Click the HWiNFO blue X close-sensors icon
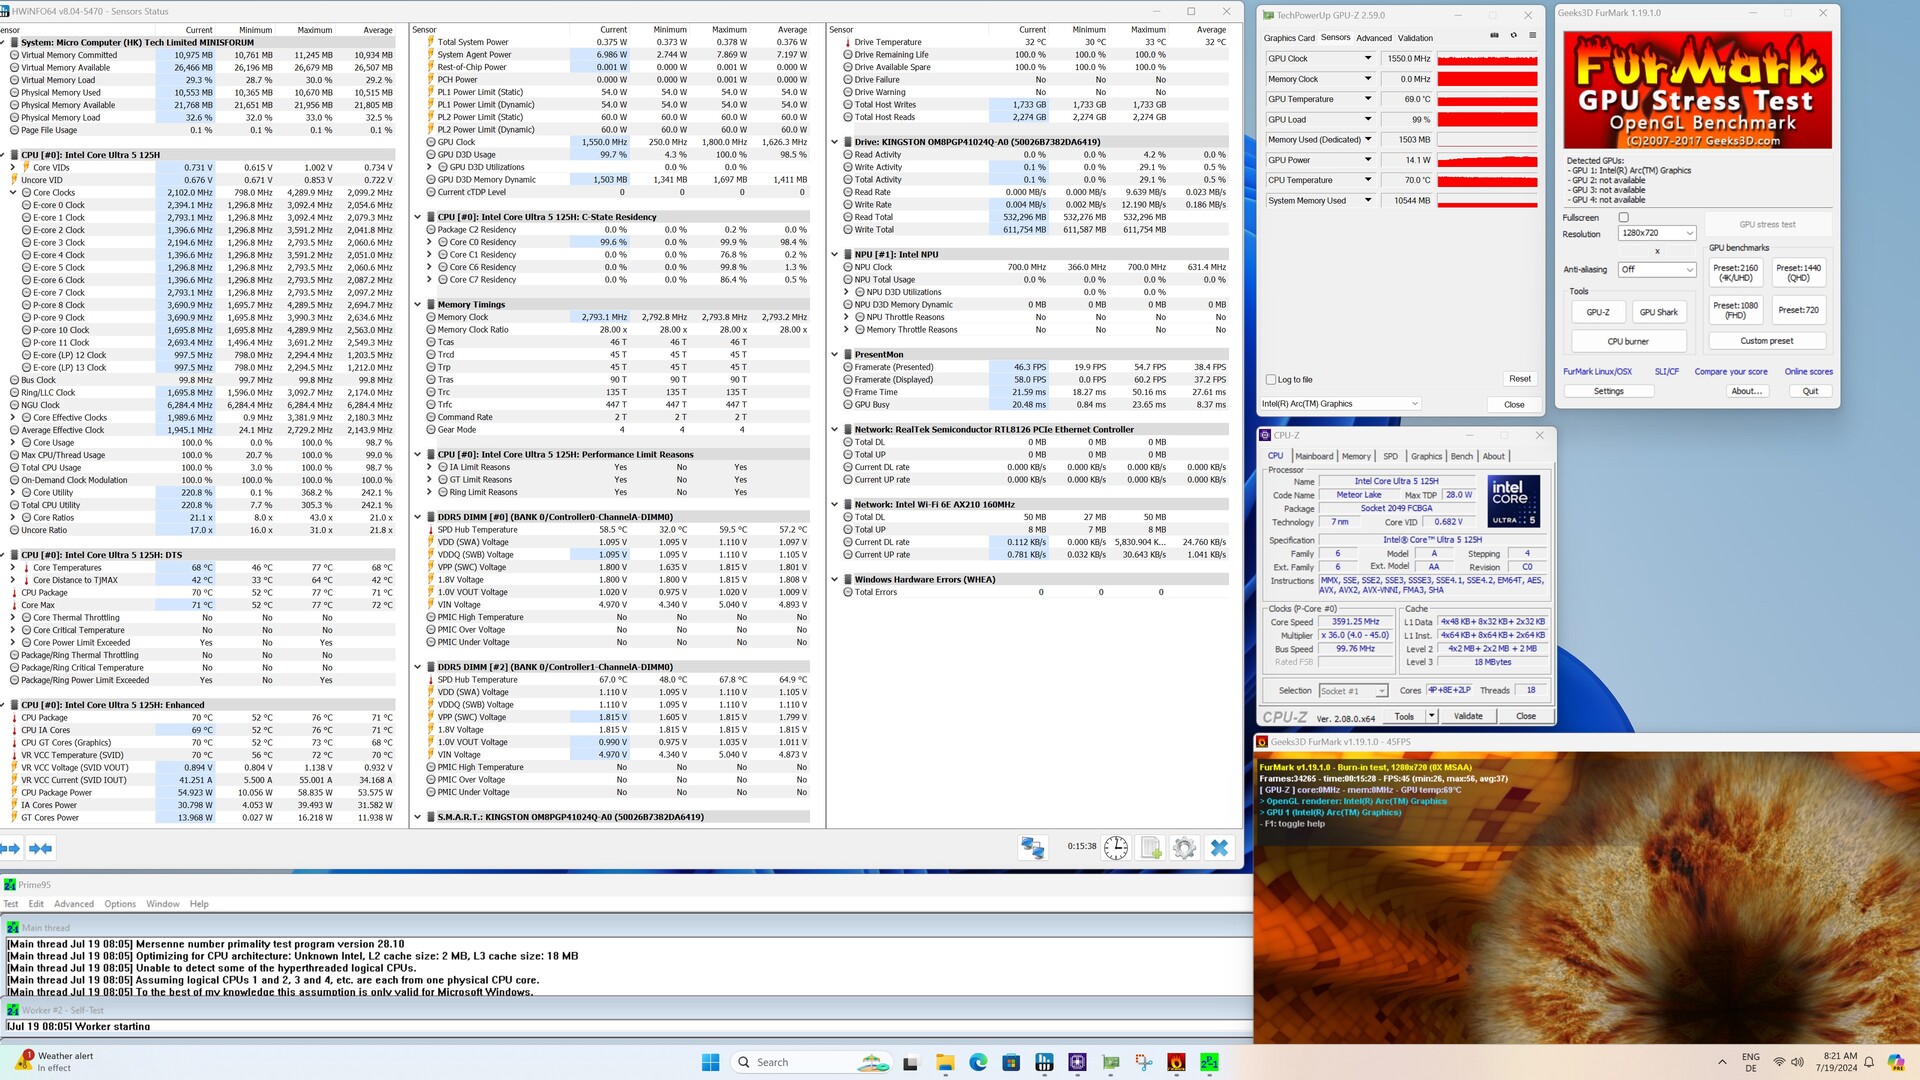The image size is (1920, 1080). (1219, 848)
